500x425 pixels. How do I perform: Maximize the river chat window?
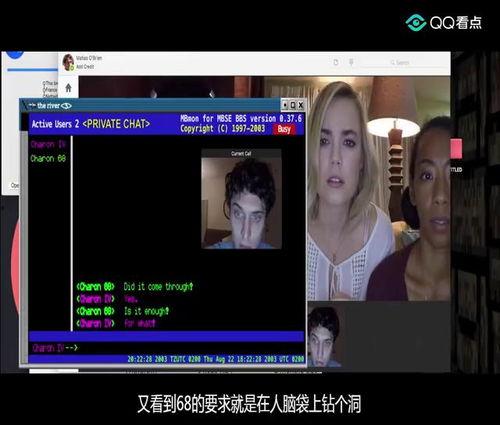click(x=293, y=105)
